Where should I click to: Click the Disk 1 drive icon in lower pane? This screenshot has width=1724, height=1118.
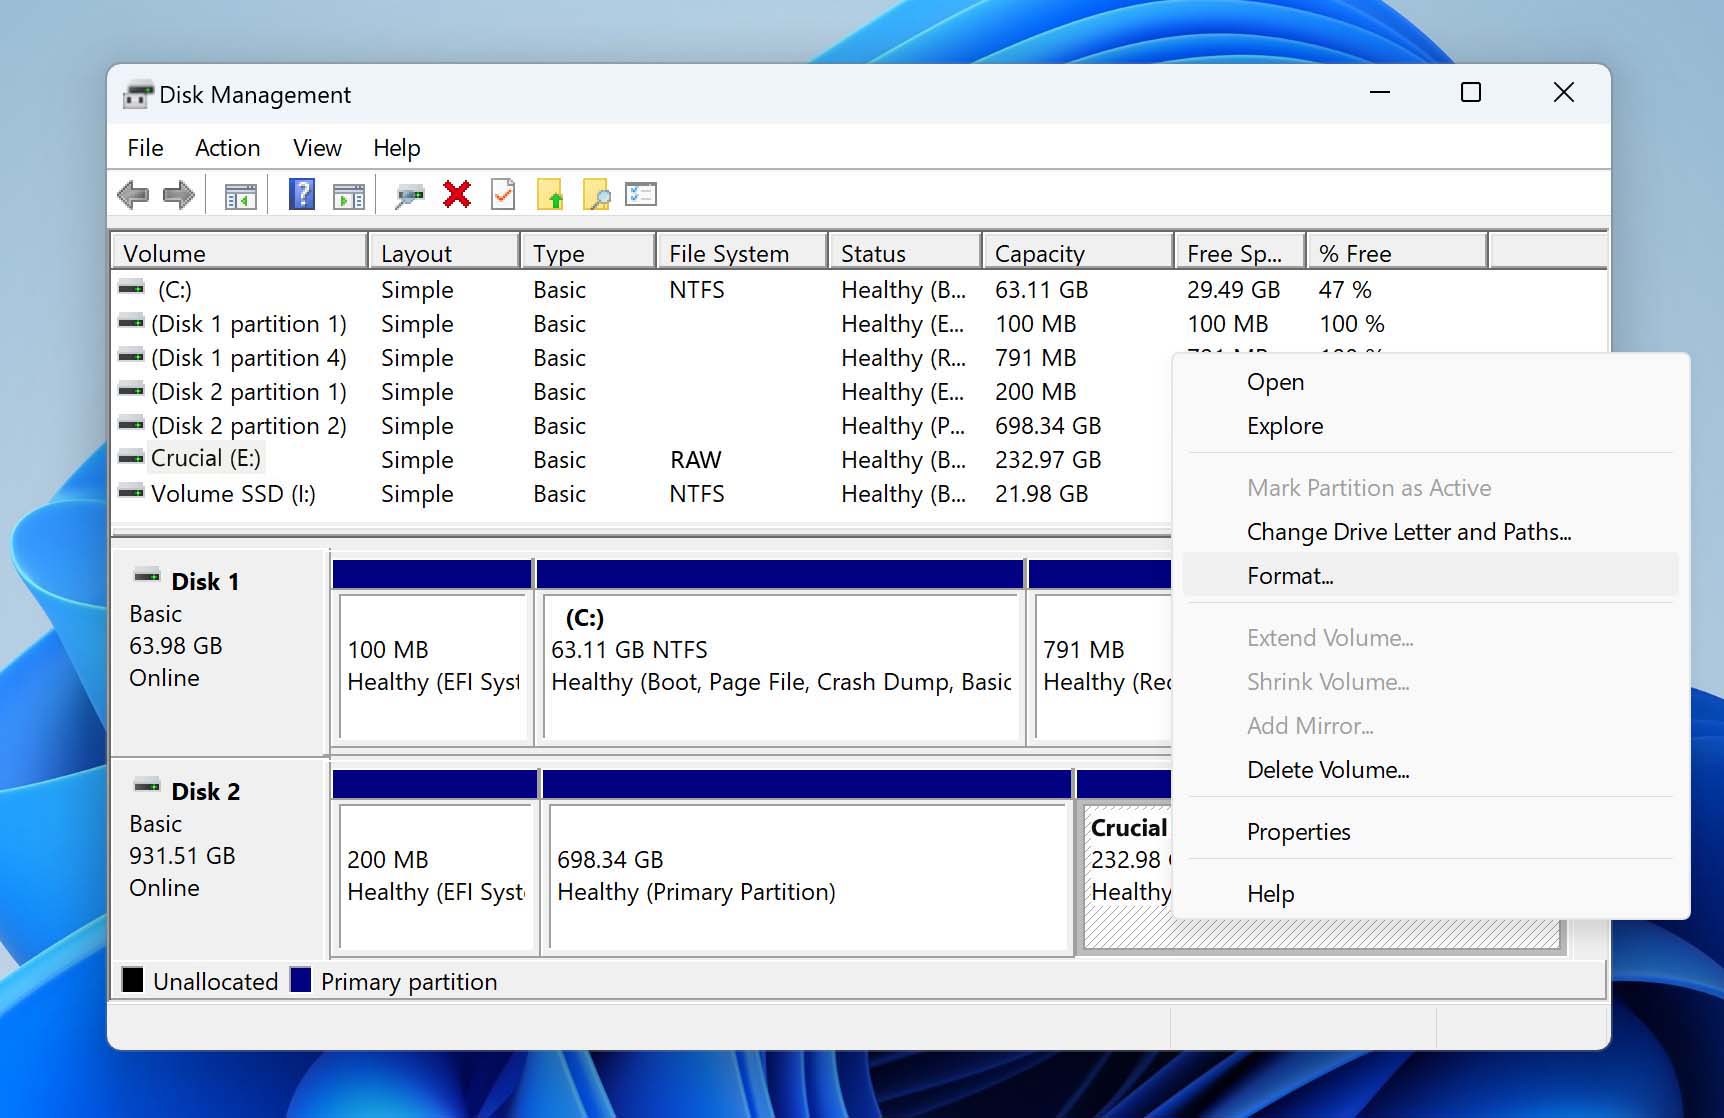click(x=147, y=576)
